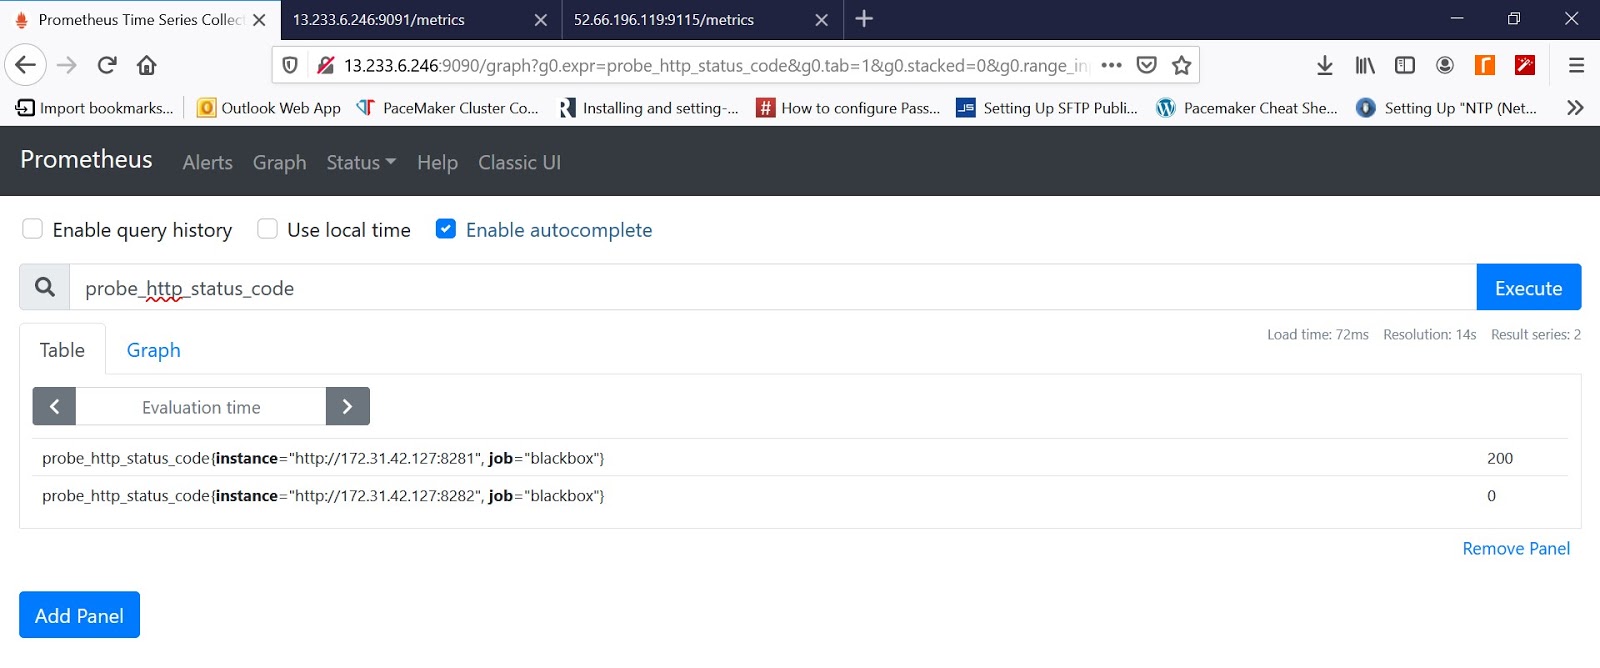Screen dimensions: 1600x668
Task: Open the page actions three-dot menu
Action: point(1111,65)
